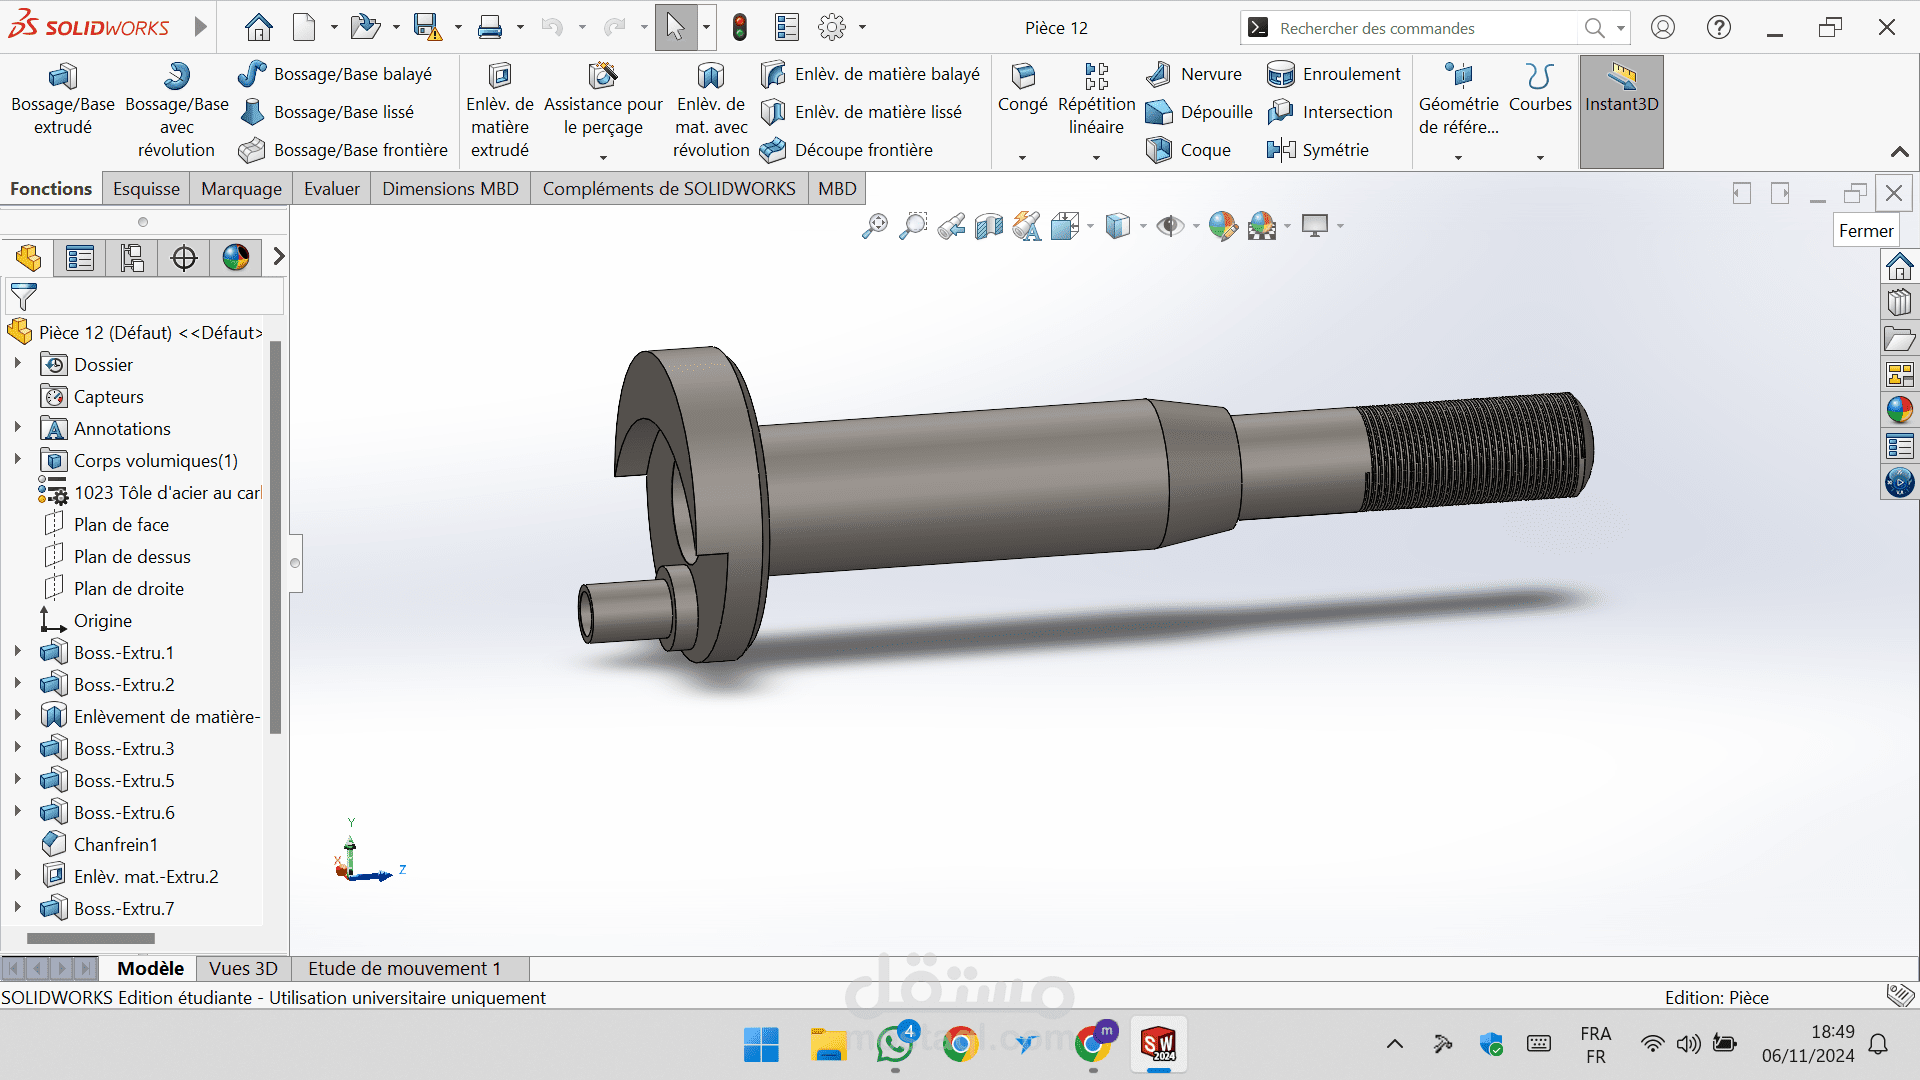The image size is (1920, 1080).
Task: Open the Evaluer tab
Action: [x=331, y=189]
